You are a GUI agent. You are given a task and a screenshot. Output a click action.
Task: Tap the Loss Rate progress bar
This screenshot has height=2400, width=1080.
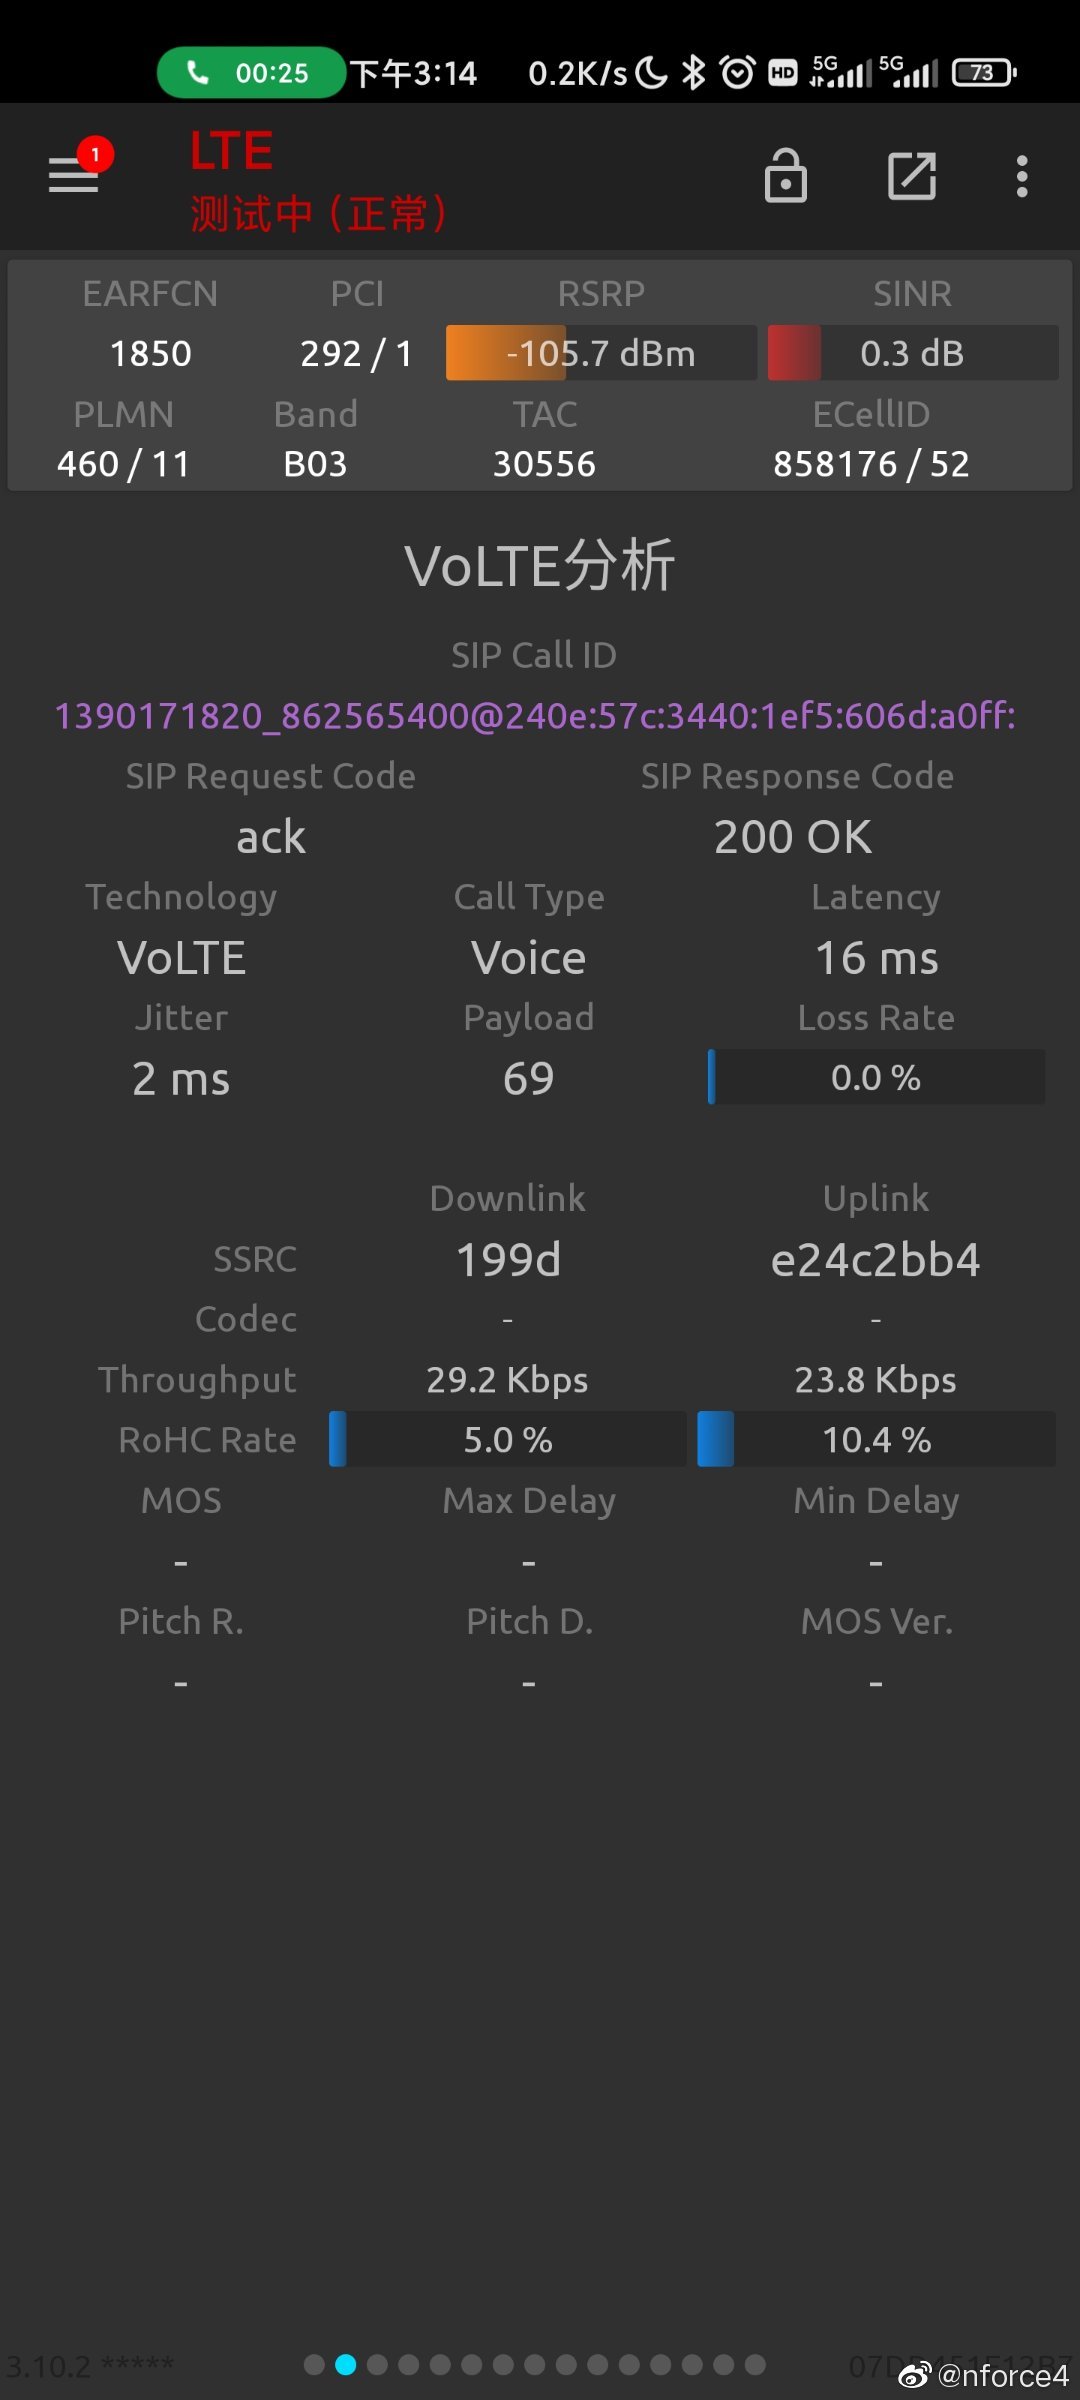877,1078
